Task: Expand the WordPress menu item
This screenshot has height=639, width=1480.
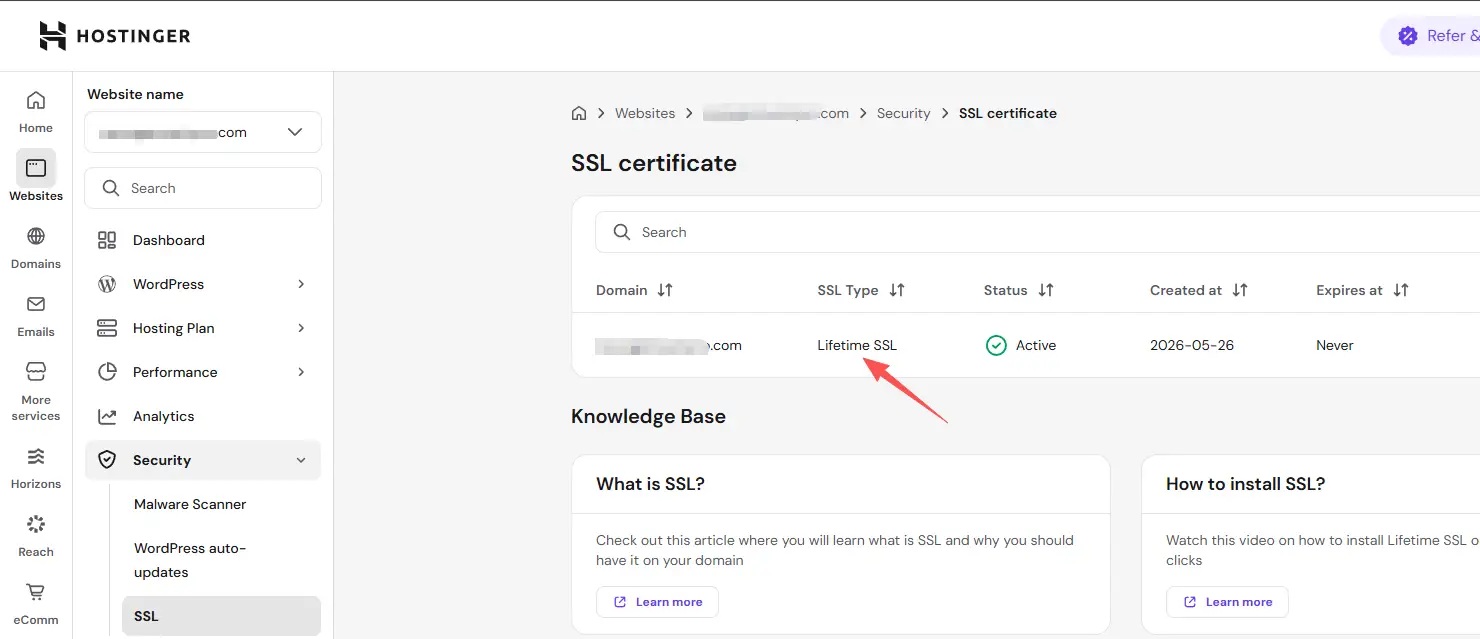Action: click(x=203, y=284)
